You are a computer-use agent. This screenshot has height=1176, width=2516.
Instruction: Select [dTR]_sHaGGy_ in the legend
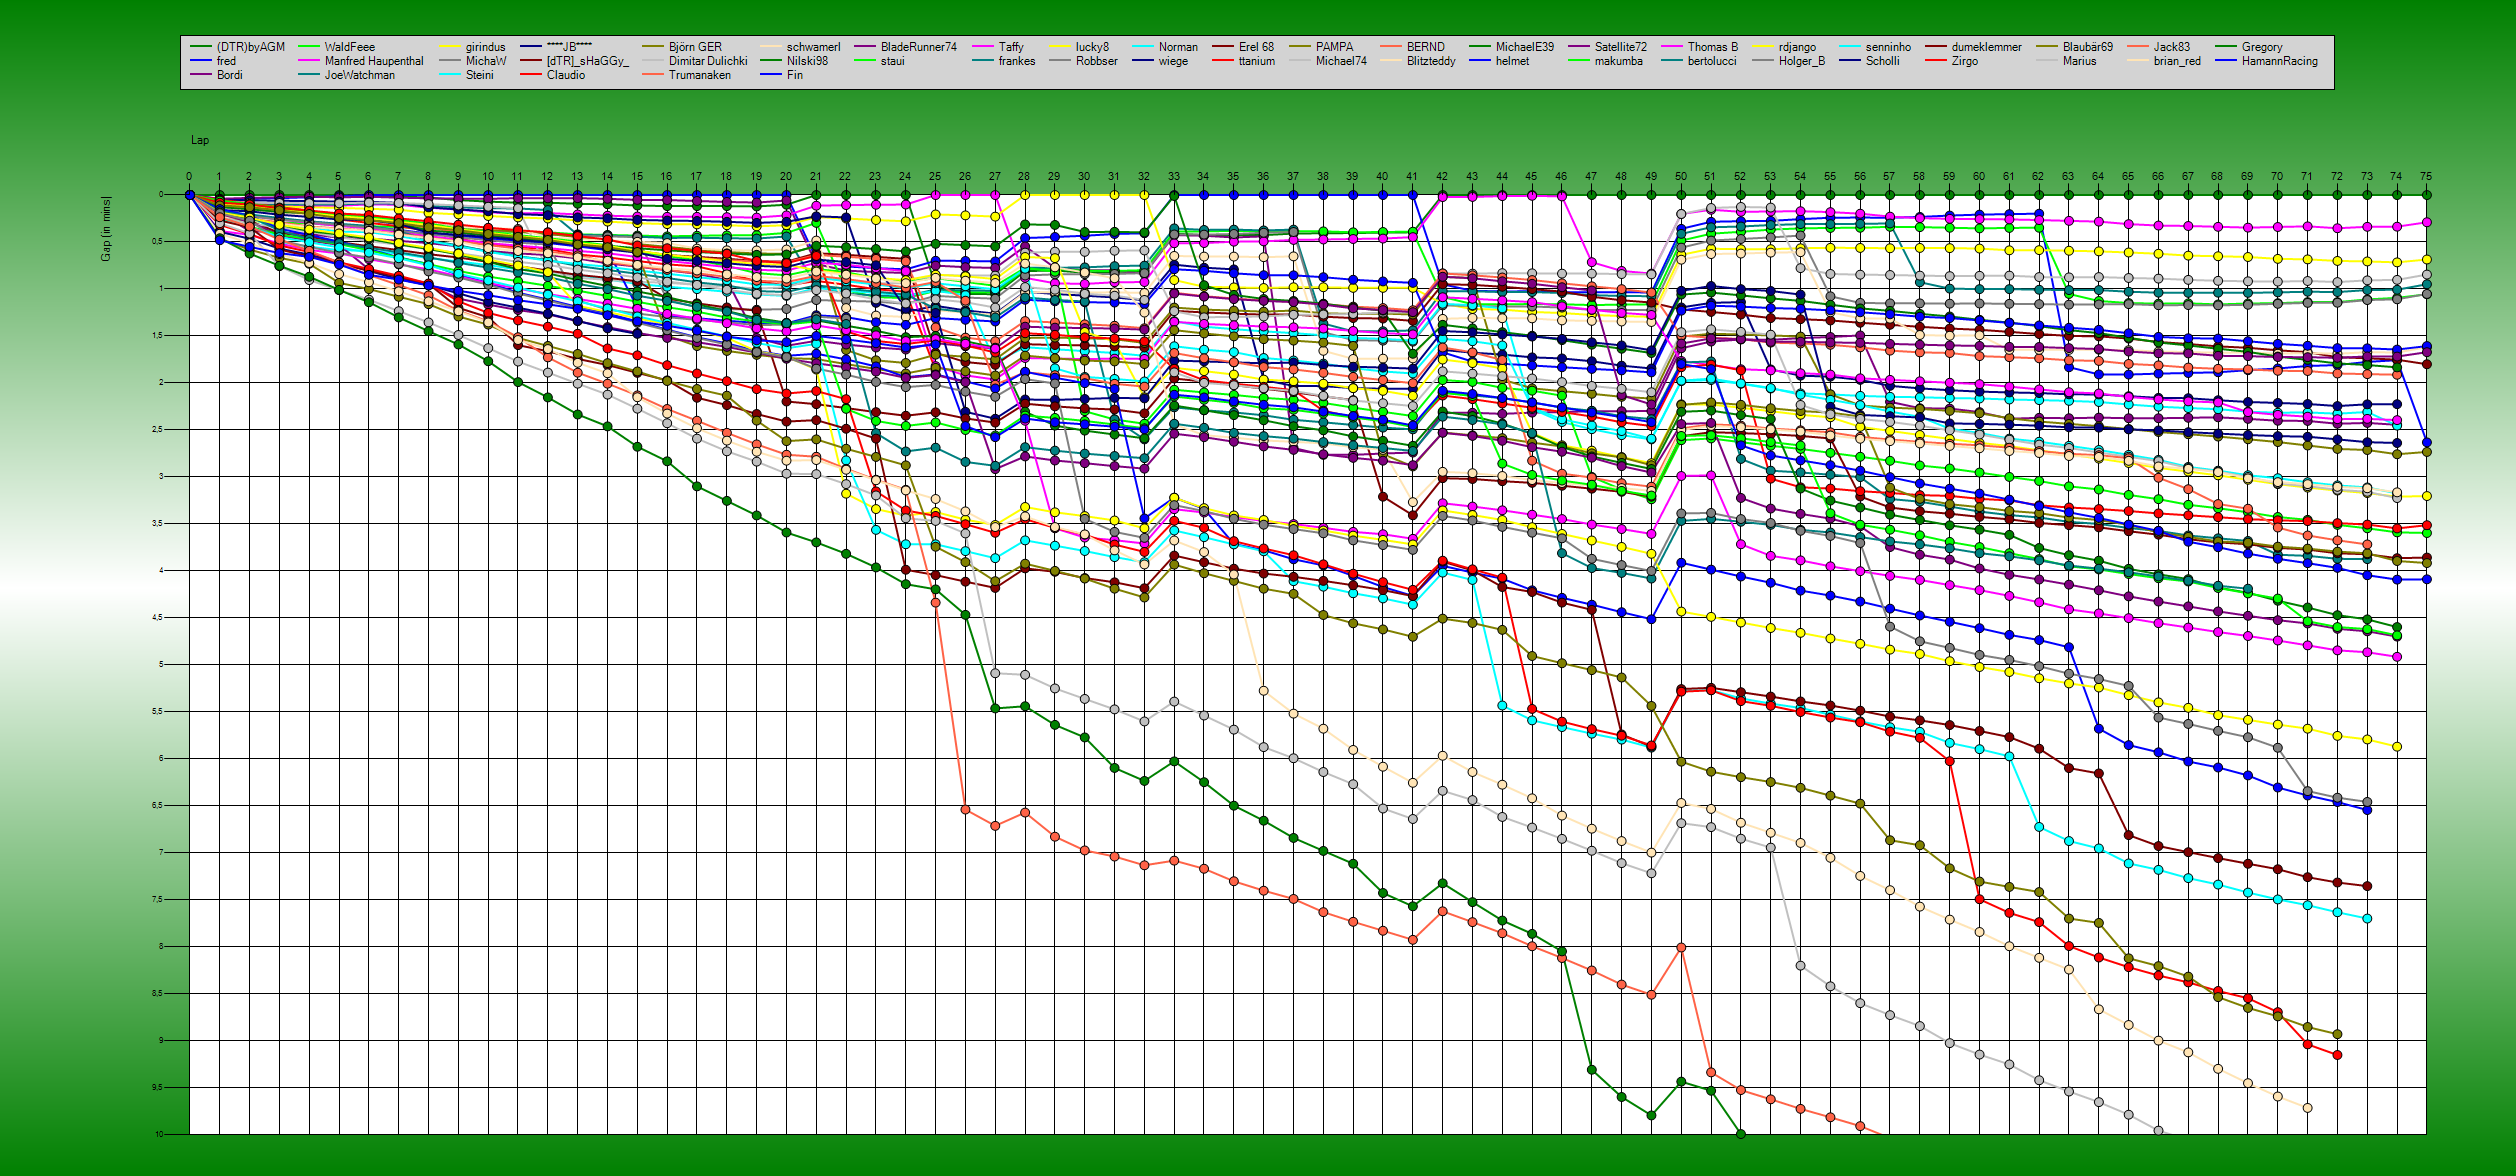[x=587, y=61]
